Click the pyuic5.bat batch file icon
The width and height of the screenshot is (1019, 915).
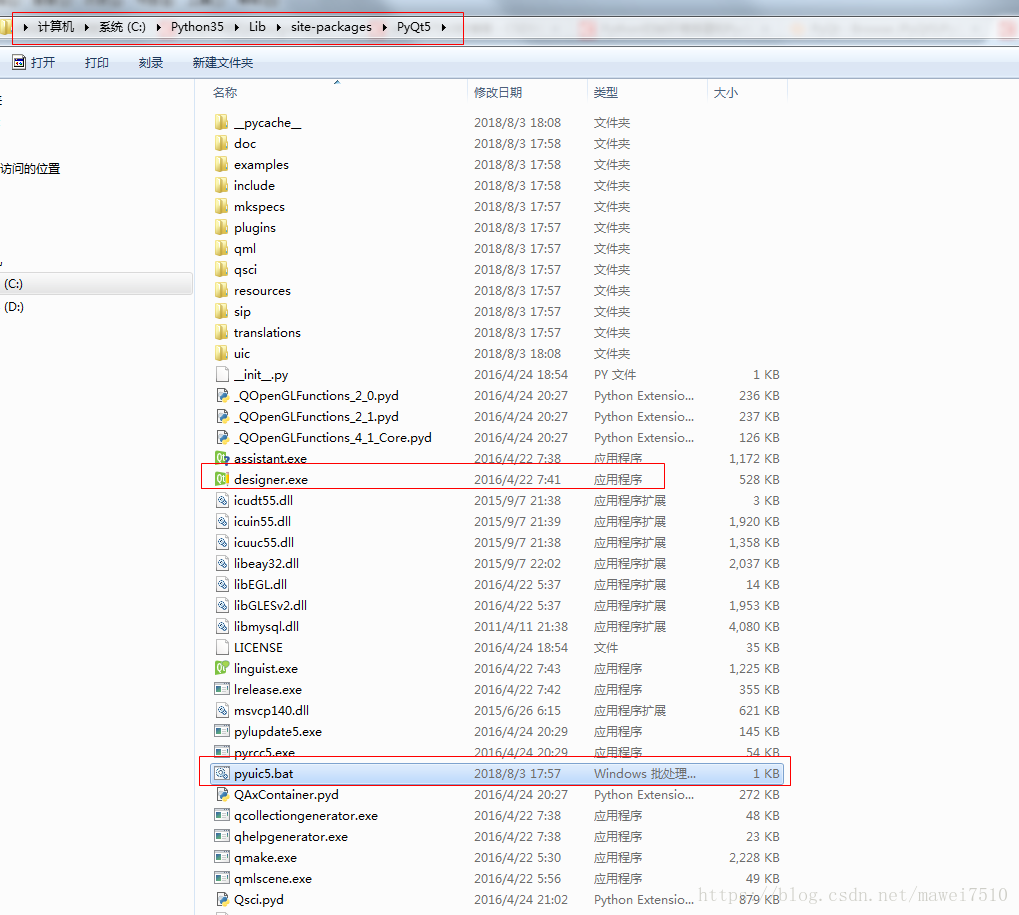point(222,773)
